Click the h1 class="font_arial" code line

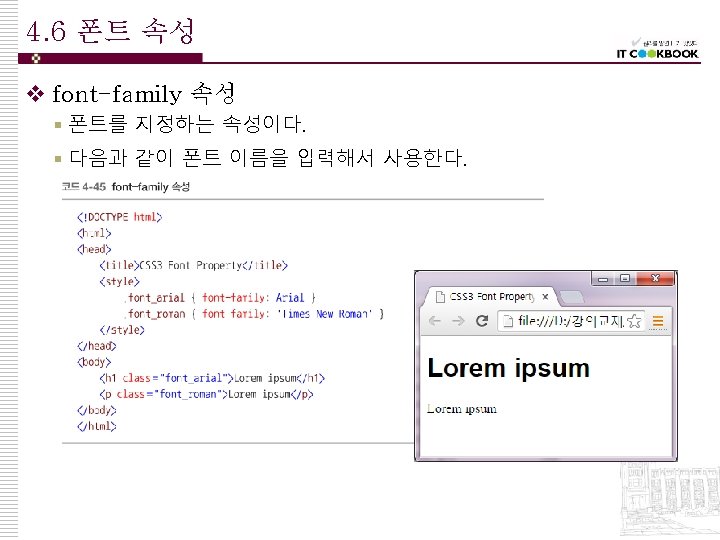pos(212,378)
